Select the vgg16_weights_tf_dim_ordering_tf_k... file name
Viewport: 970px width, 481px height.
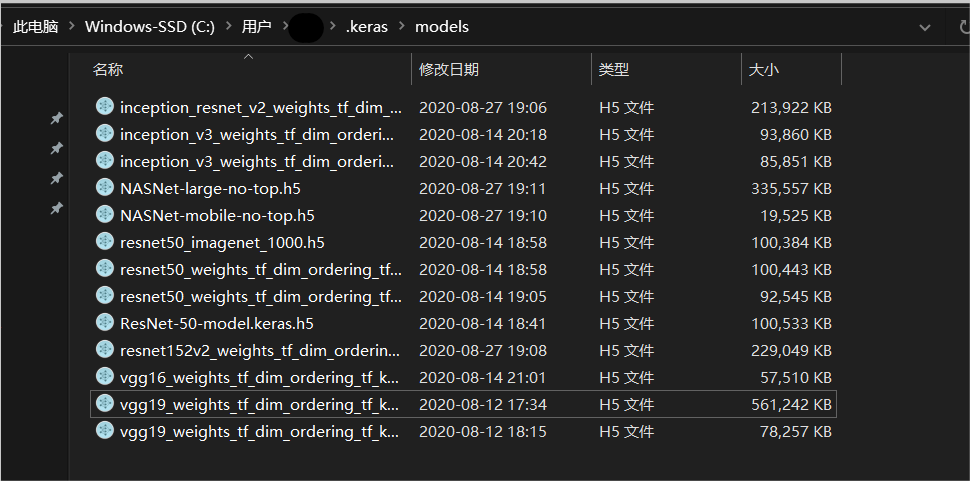click(x=260, y=377)
